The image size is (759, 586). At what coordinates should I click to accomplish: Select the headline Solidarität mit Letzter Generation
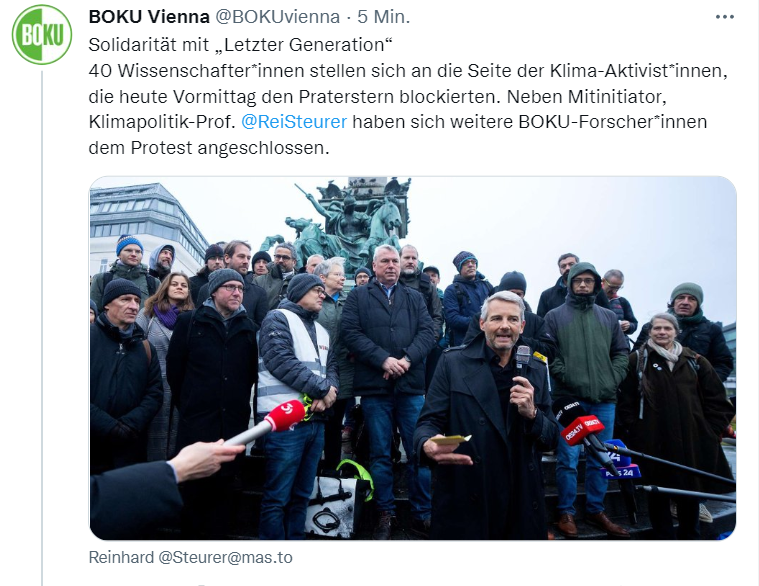pyautogui.click(x=240, y=45)
